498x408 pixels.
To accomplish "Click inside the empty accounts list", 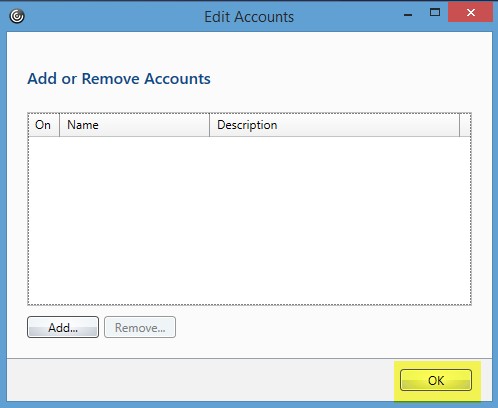I will (249, 220).
